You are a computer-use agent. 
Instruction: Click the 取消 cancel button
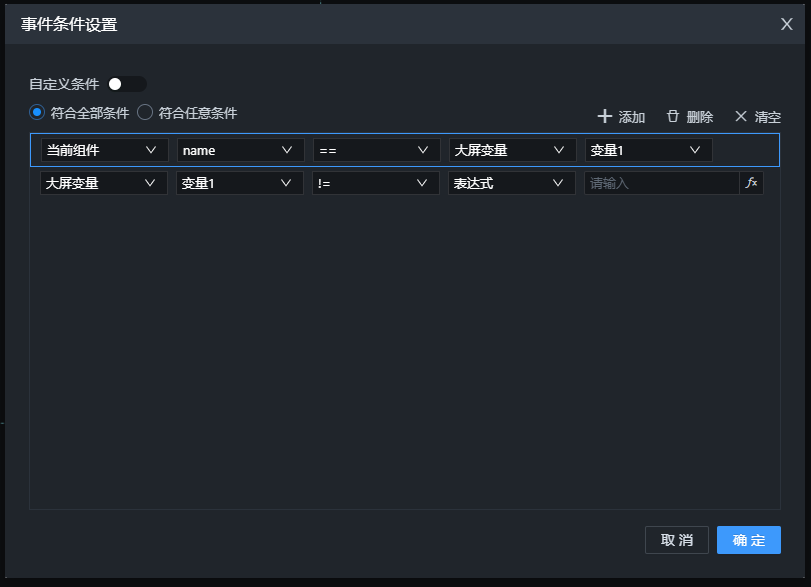click(x=677, y=540)
